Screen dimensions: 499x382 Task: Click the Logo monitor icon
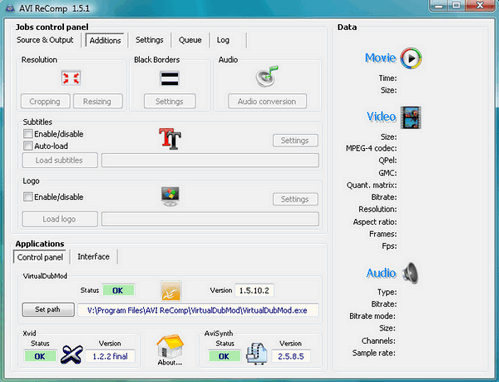[x=170, y=196]
